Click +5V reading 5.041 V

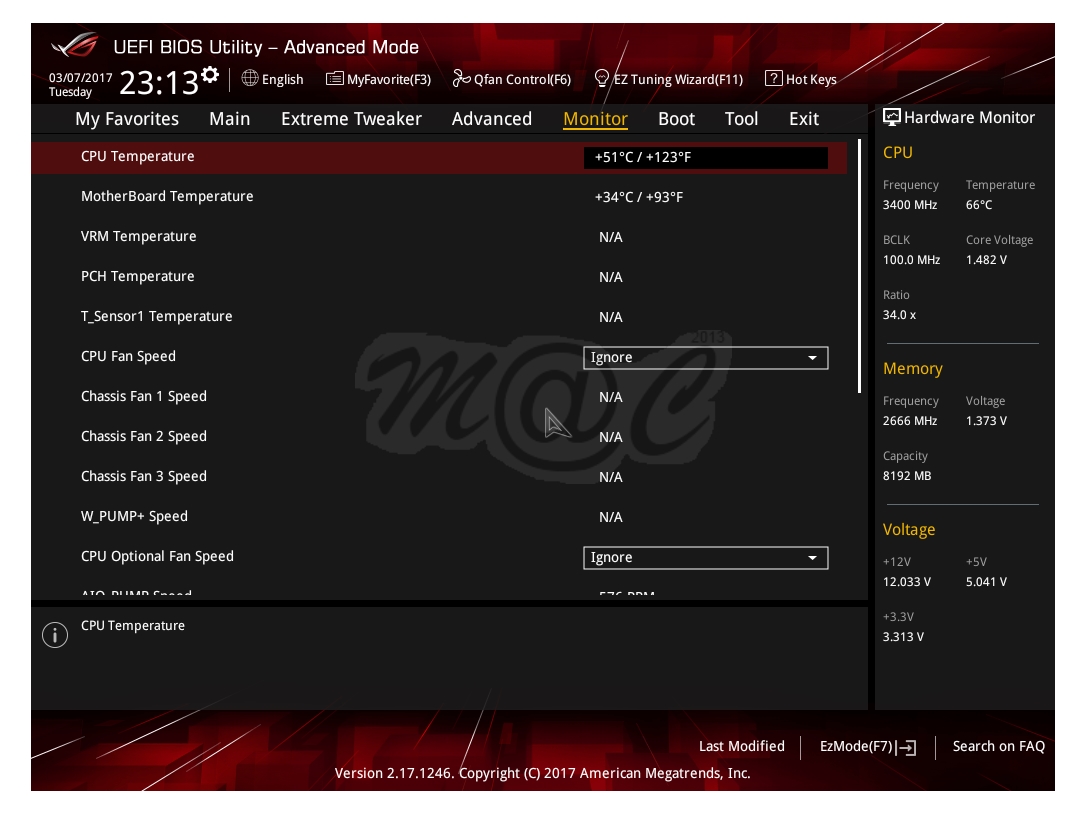click(986, 582)
